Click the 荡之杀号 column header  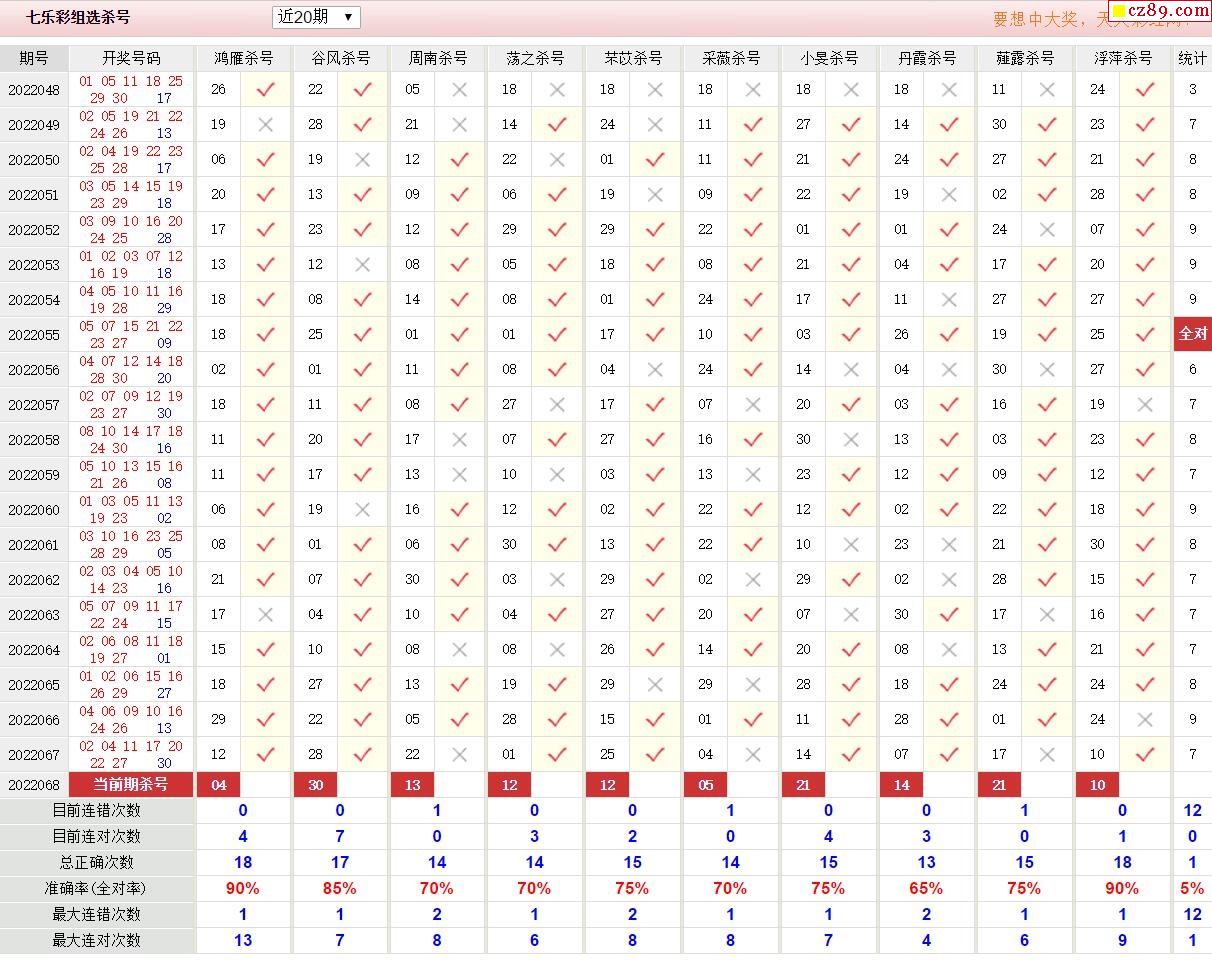(x=535, y=58)
